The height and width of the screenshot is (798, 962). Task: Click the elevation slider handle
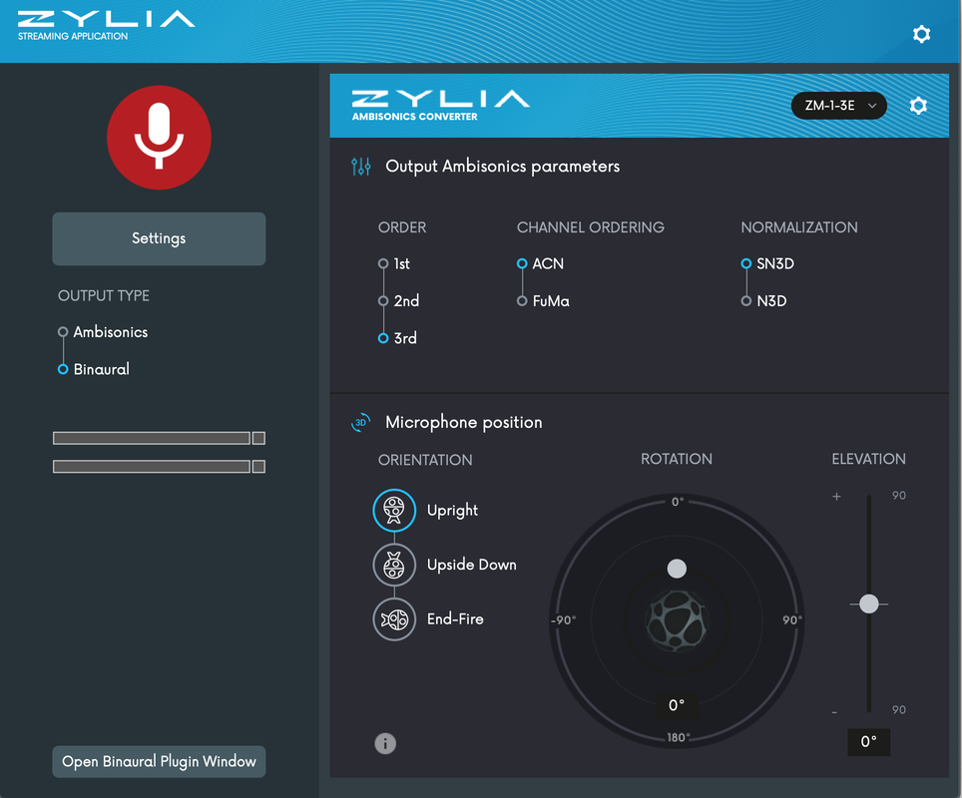[x=869, y=604]
